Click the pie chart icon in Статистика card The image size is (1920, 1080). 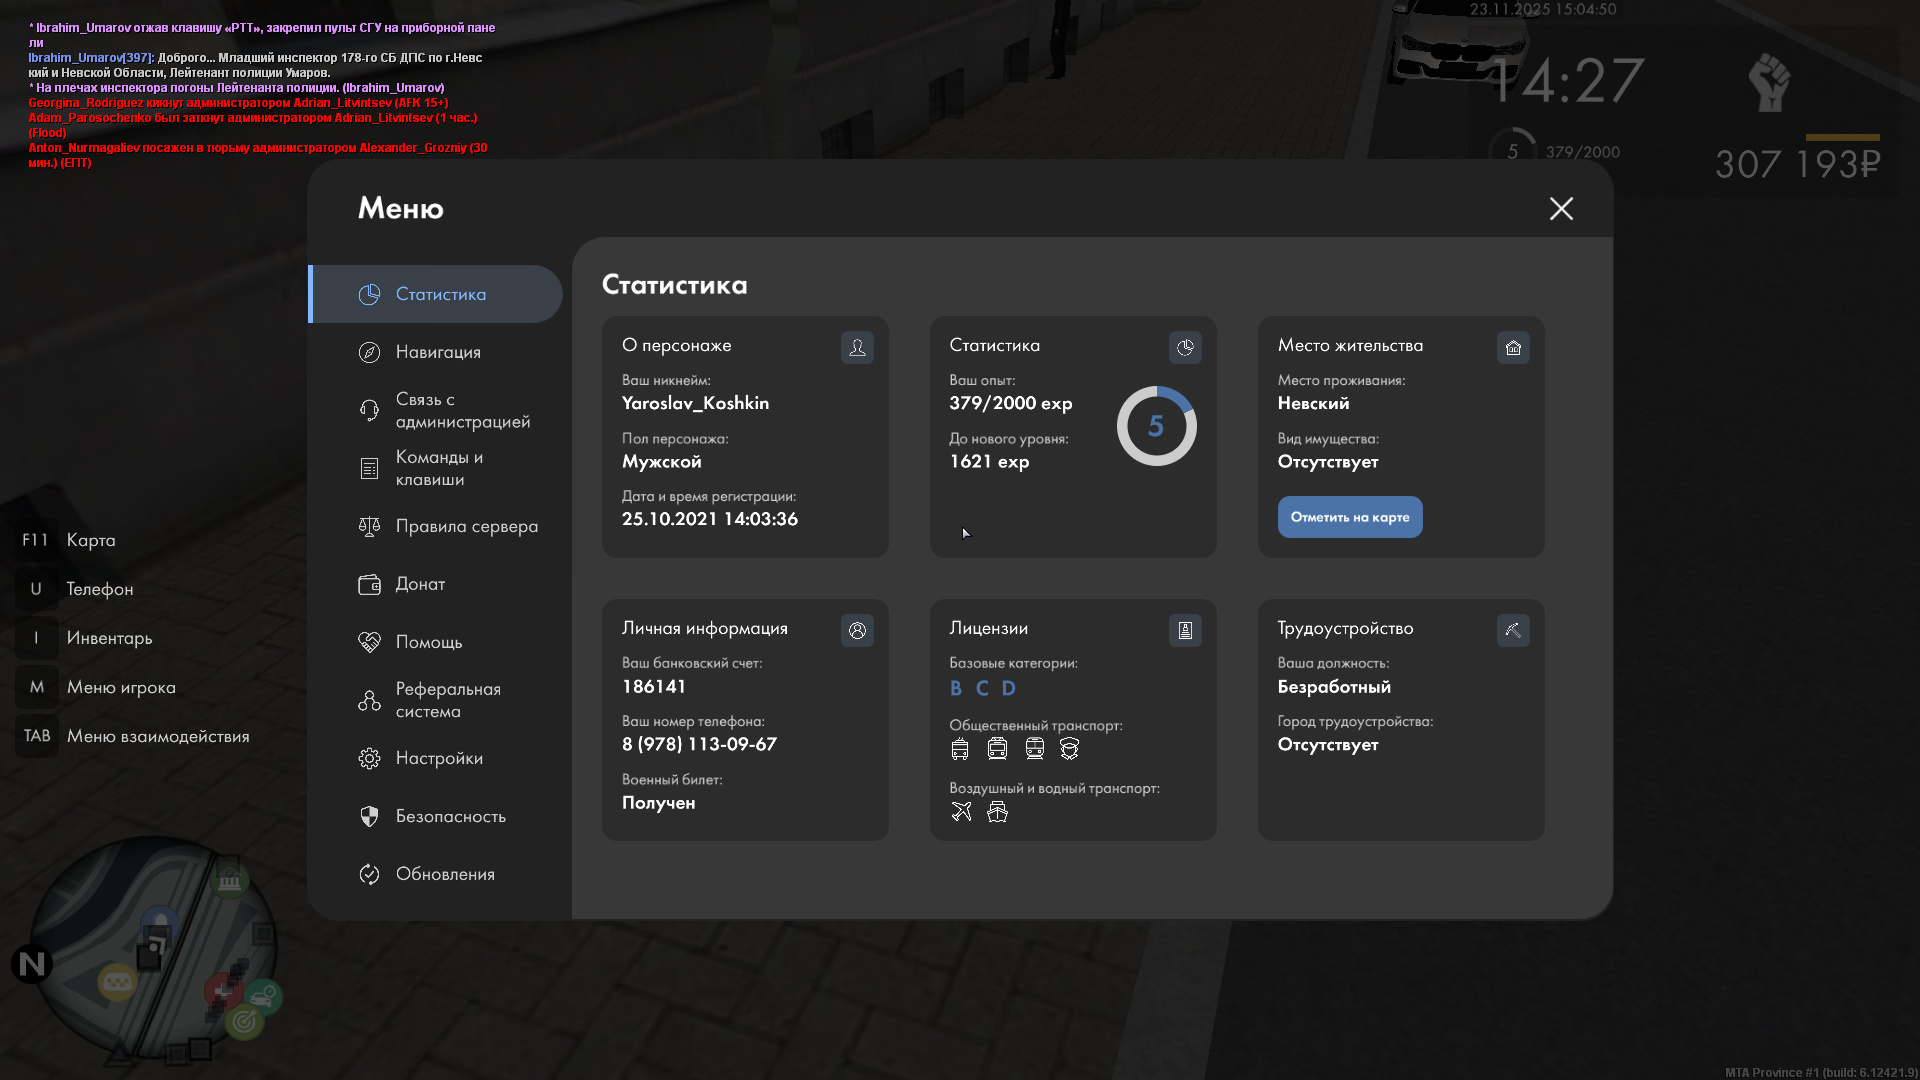click(1185, 347)
